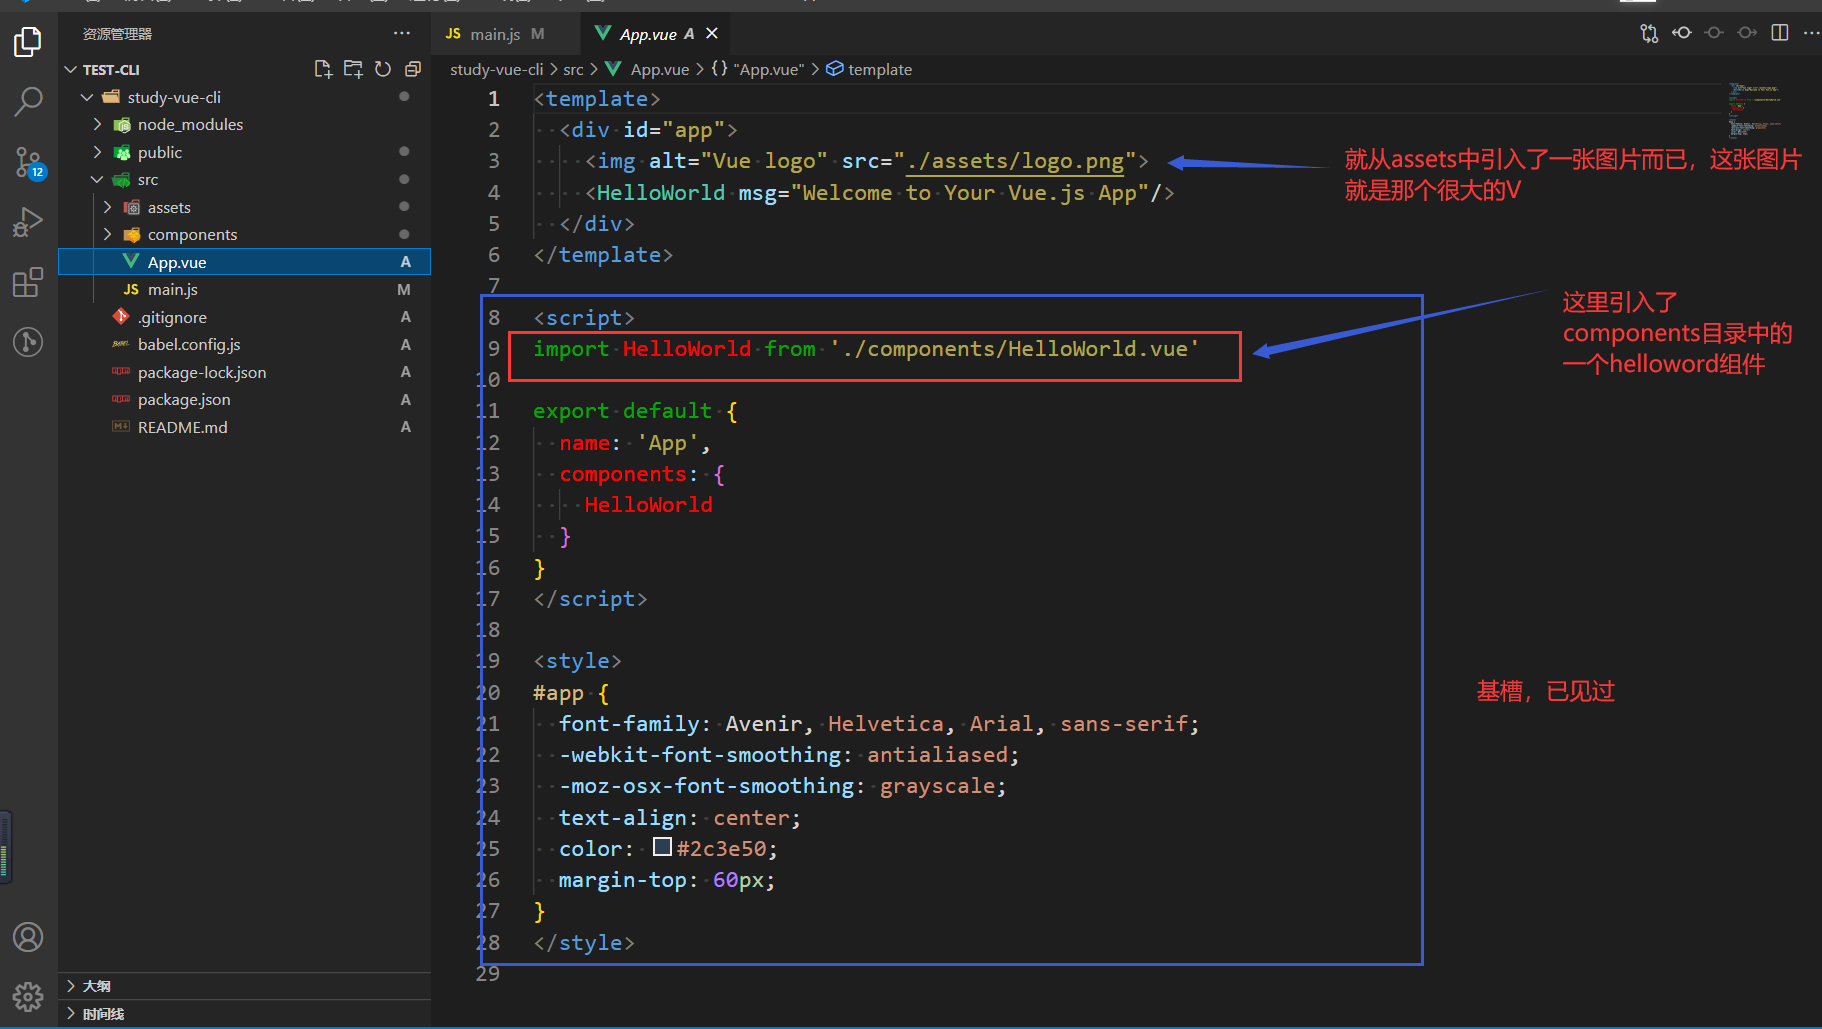
Task: Open App.vue in file tree
Action: pyautogui.click(x=245, y=262)
